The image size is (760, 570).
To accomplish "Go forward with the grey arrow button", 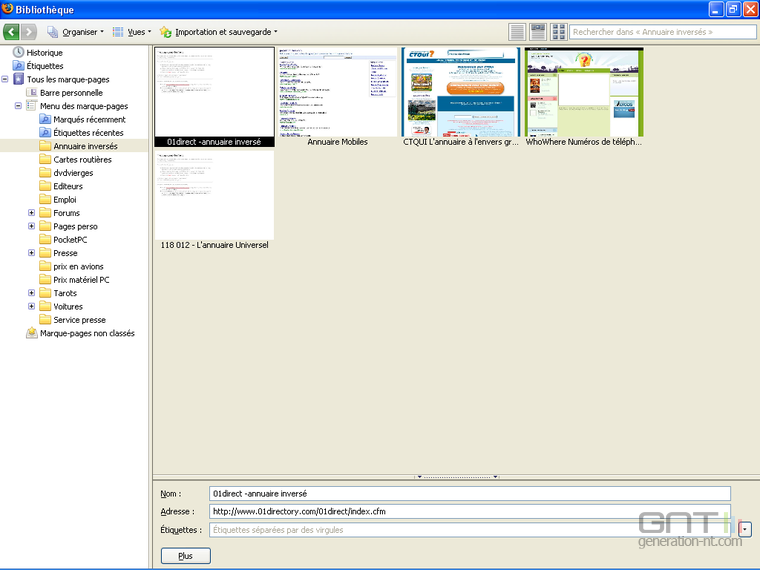I will coord(29,32).
